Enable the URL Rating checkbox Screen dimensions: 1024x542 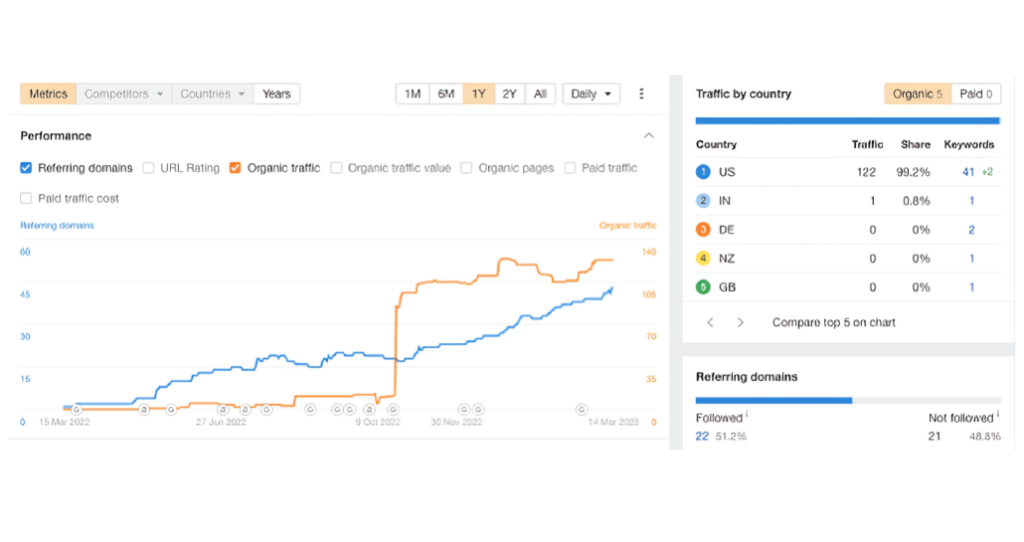(x=149, y=168)
